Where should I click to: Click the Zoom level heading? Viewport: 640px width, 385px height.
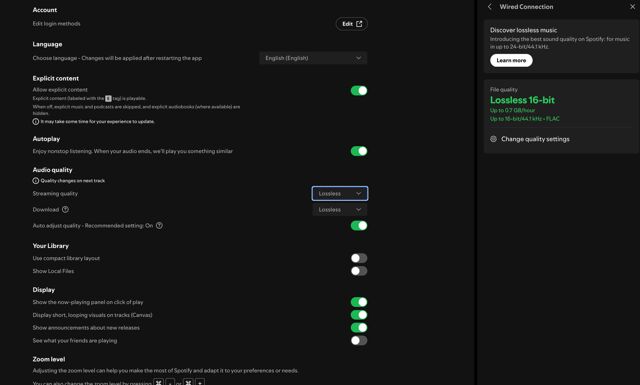coord(49,359)
